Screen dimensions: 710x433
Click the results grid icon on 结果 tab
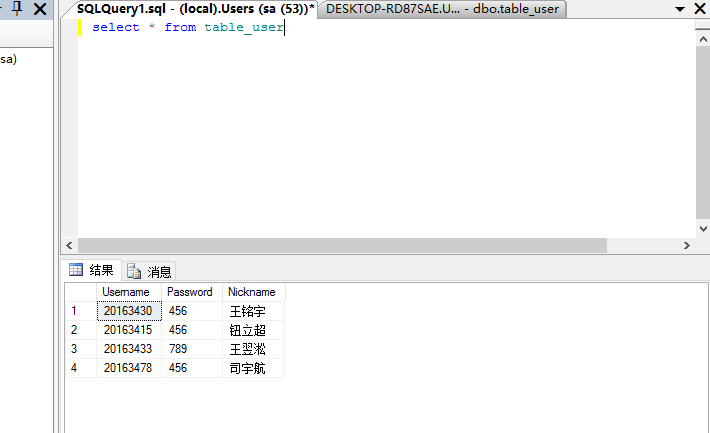76,269
